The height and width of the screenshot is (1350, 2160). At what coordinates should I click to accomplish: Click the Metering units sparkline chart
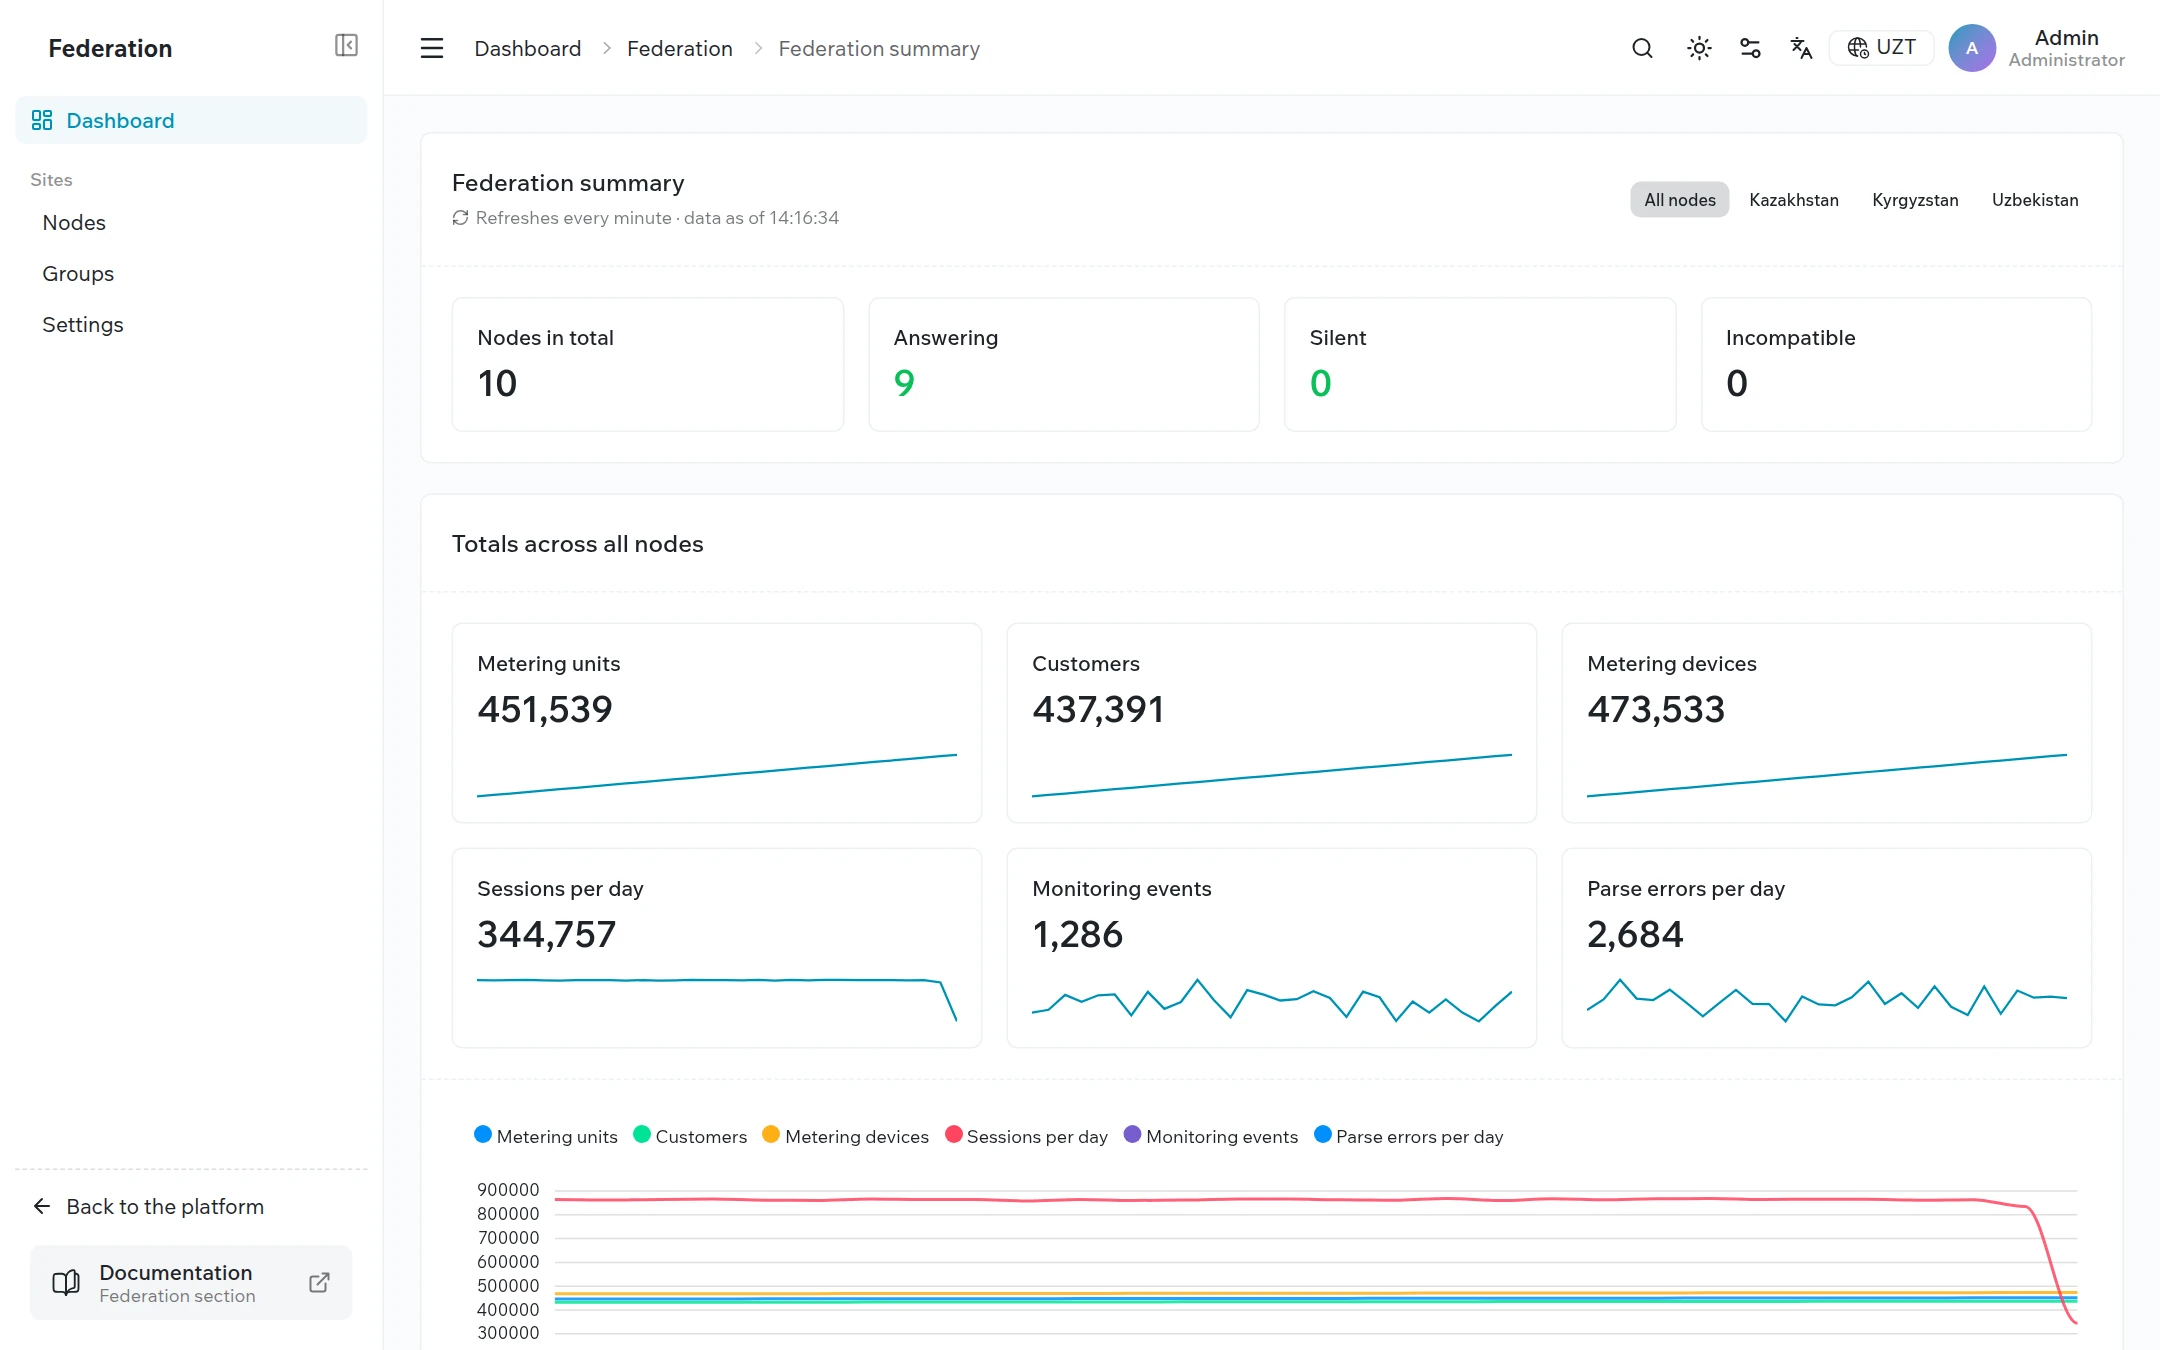pyautogui.click(x=717, y=775)
